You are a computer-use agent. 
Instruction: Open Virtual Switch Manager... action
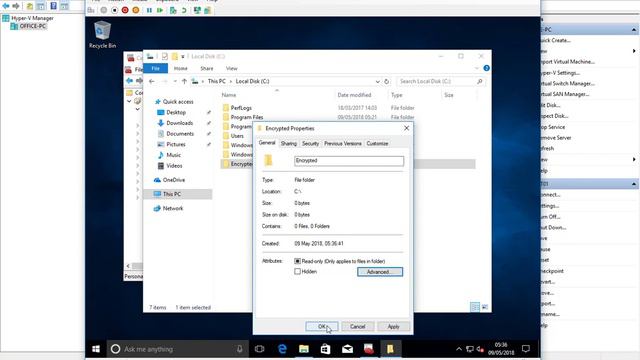(x=568, y=83)
